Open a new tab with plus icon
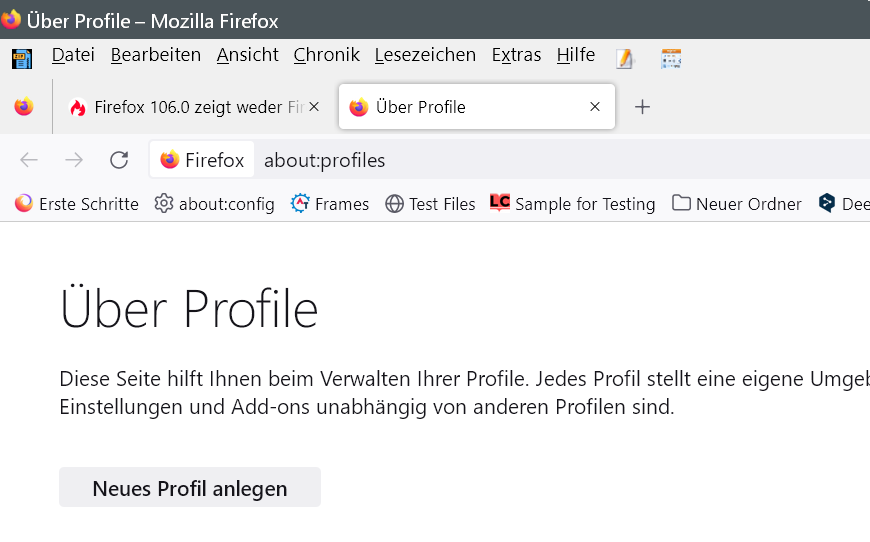 (x=643, y=107)
